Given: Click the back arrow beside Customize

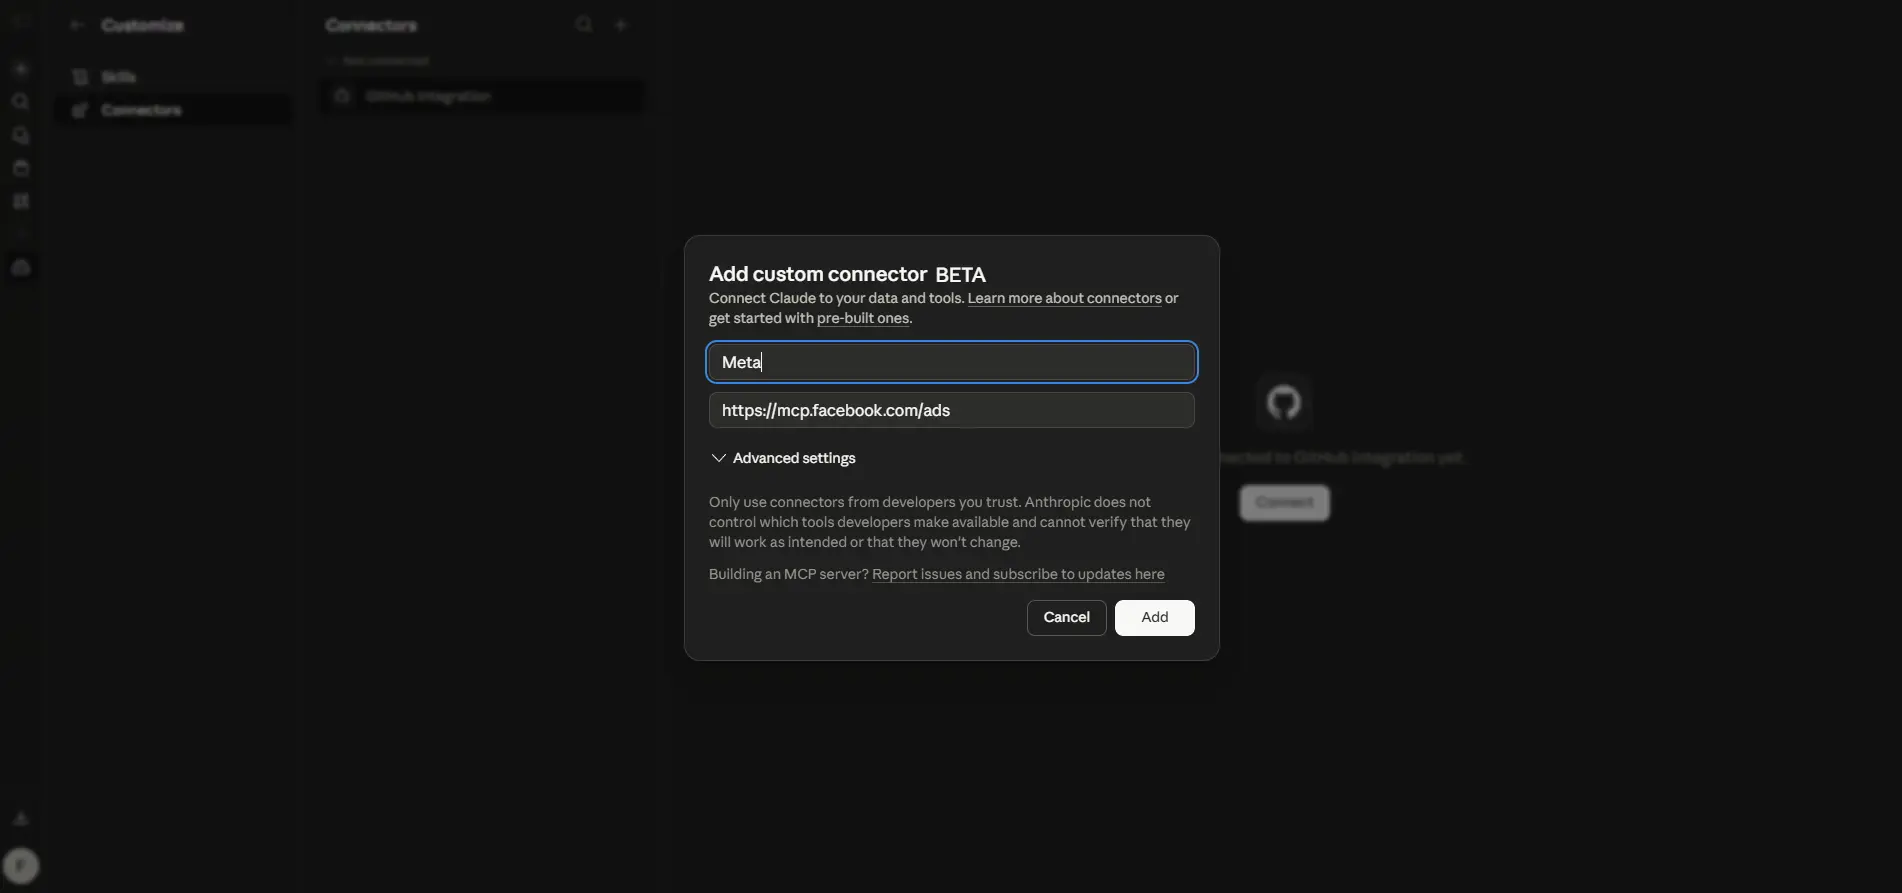Looking at the screenshot, I should pyautogui.click(x=77, y=25).
